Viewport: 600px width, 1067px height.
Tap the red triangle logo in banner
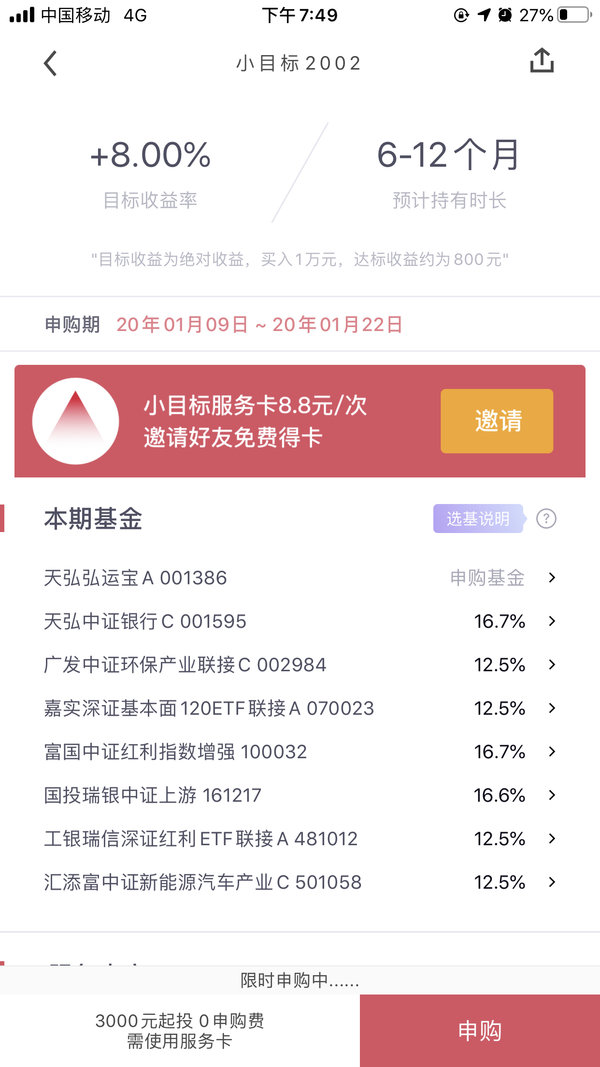76,421
